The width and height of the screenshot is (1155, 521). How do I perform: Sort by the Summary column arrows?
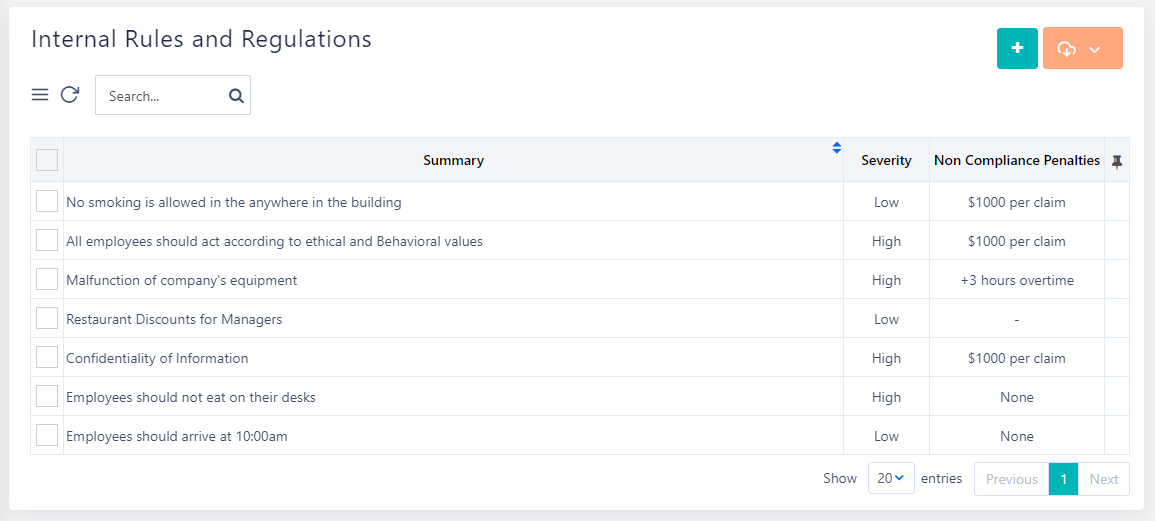coord(837,148)
